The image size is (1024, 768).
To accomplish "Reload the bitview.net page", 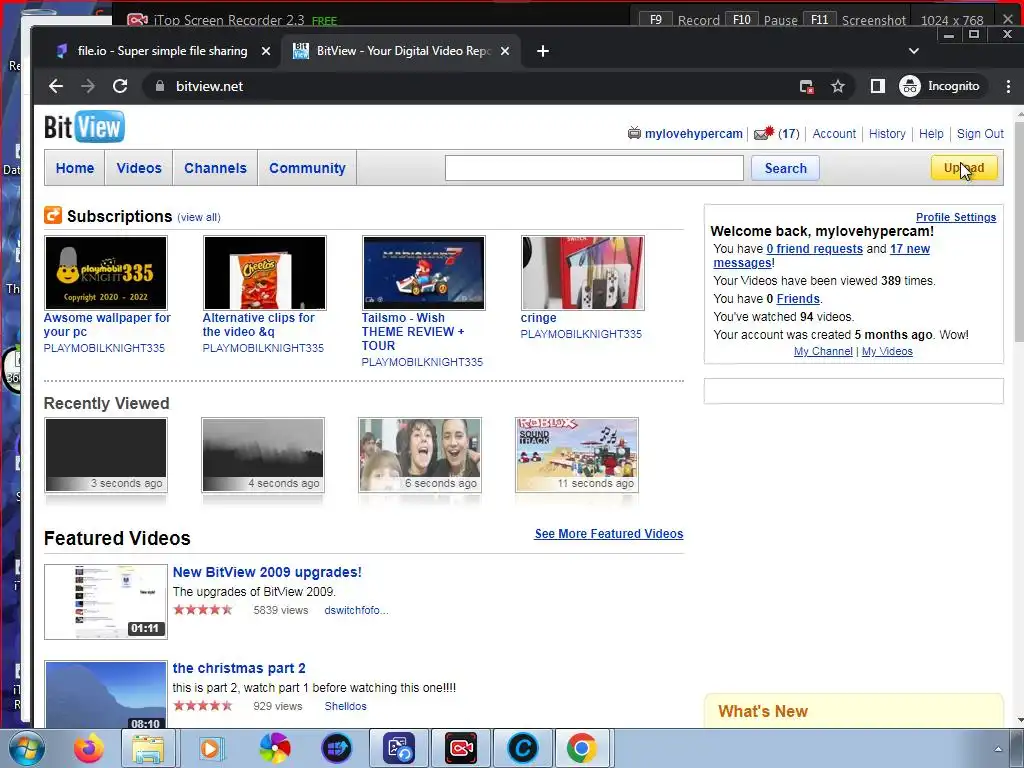I will (x=120, y=86).
